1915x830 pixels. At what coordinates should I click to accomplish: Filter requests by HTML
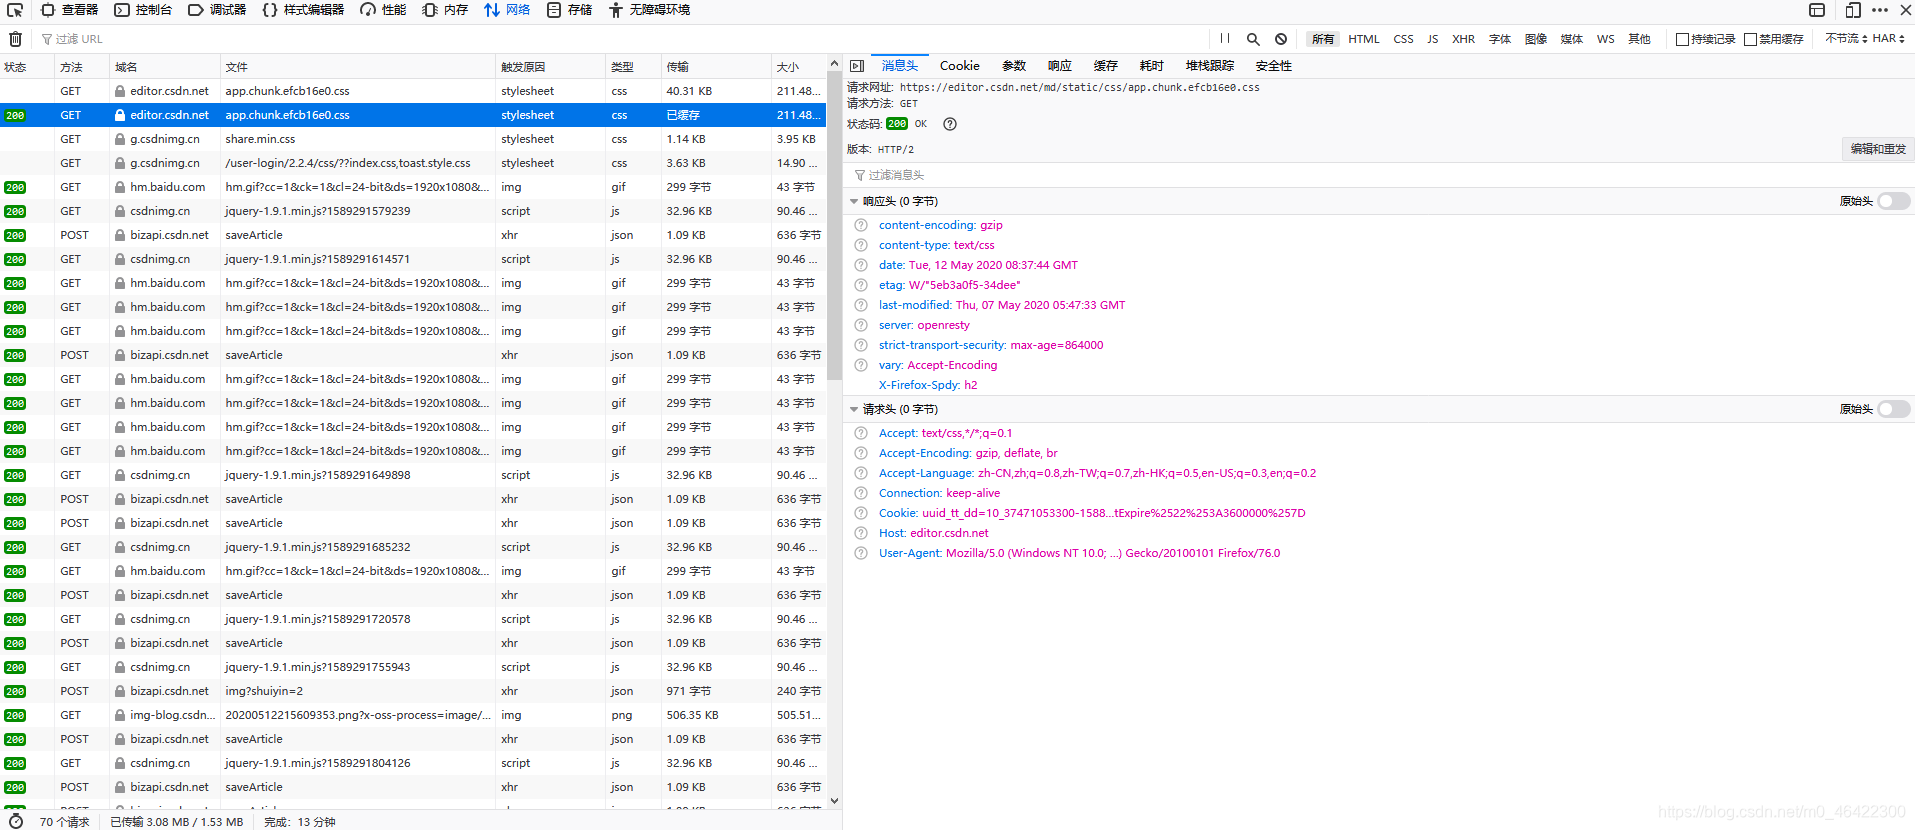(1363, 39)
